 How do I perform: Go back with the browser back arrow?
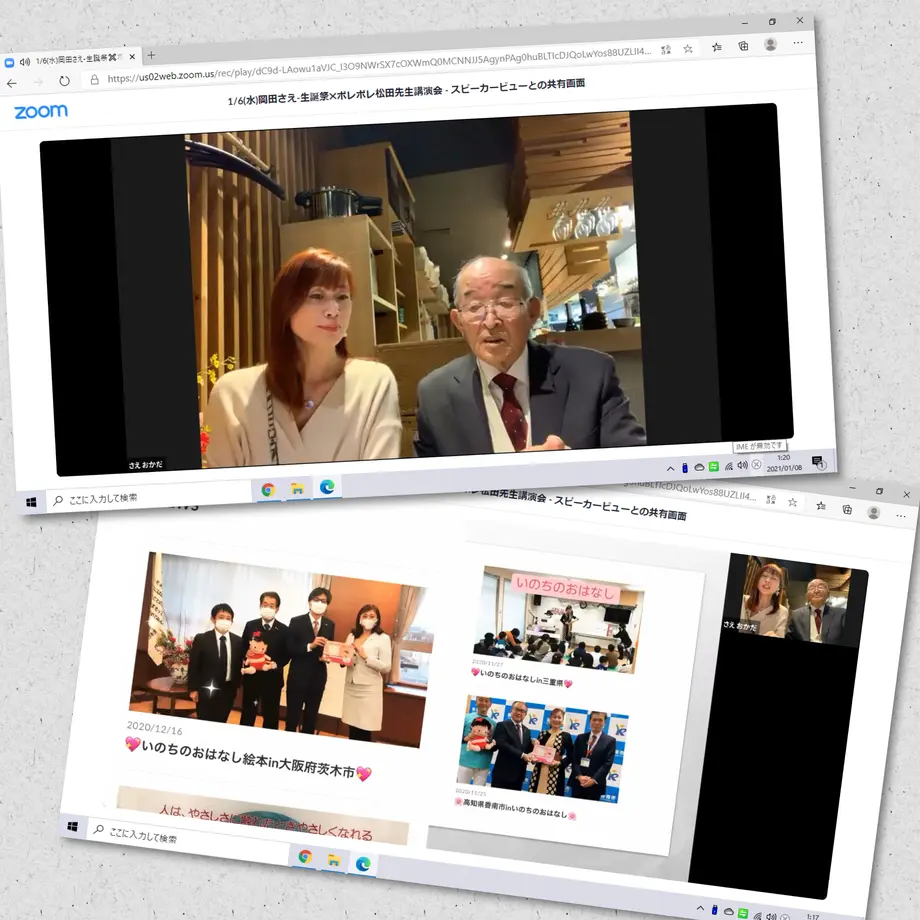coord(12,83)
